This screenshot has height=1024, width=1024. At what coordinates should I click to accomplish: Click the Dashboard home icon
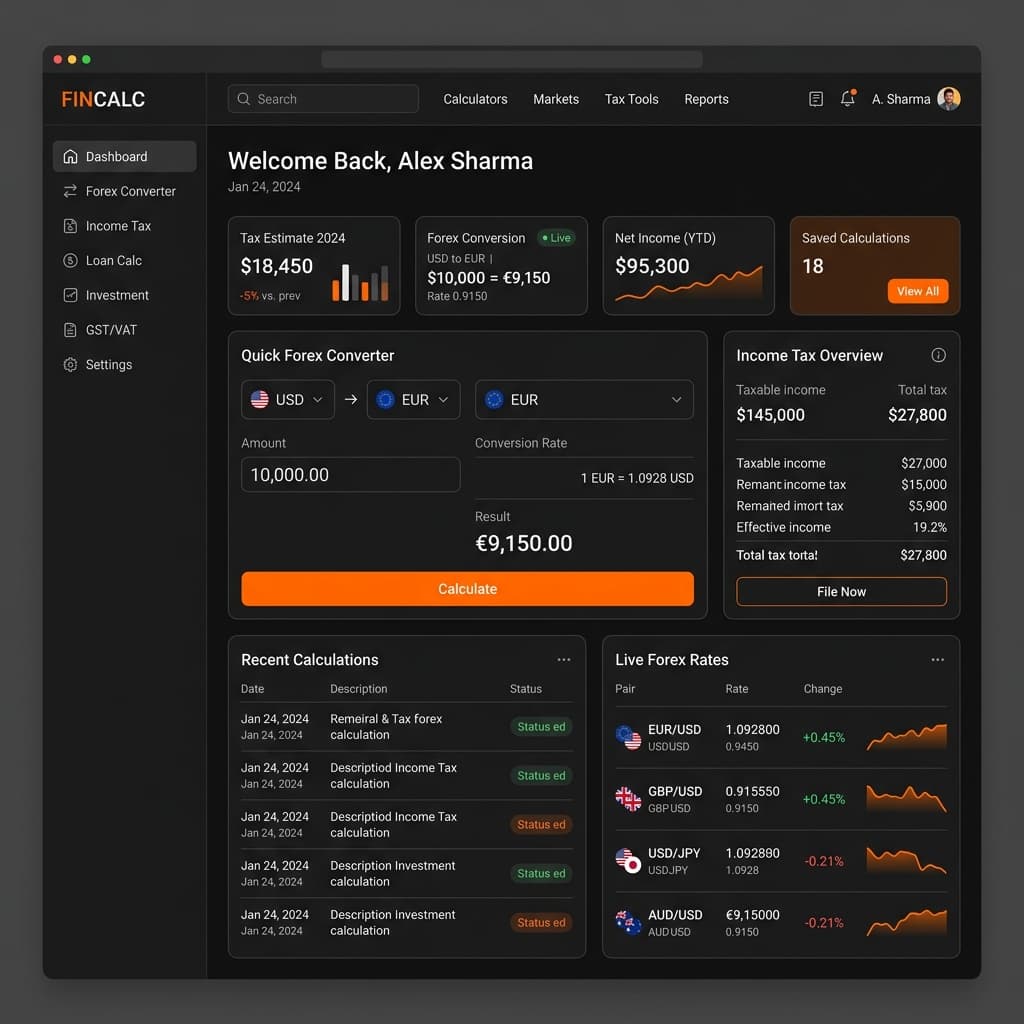70,157
